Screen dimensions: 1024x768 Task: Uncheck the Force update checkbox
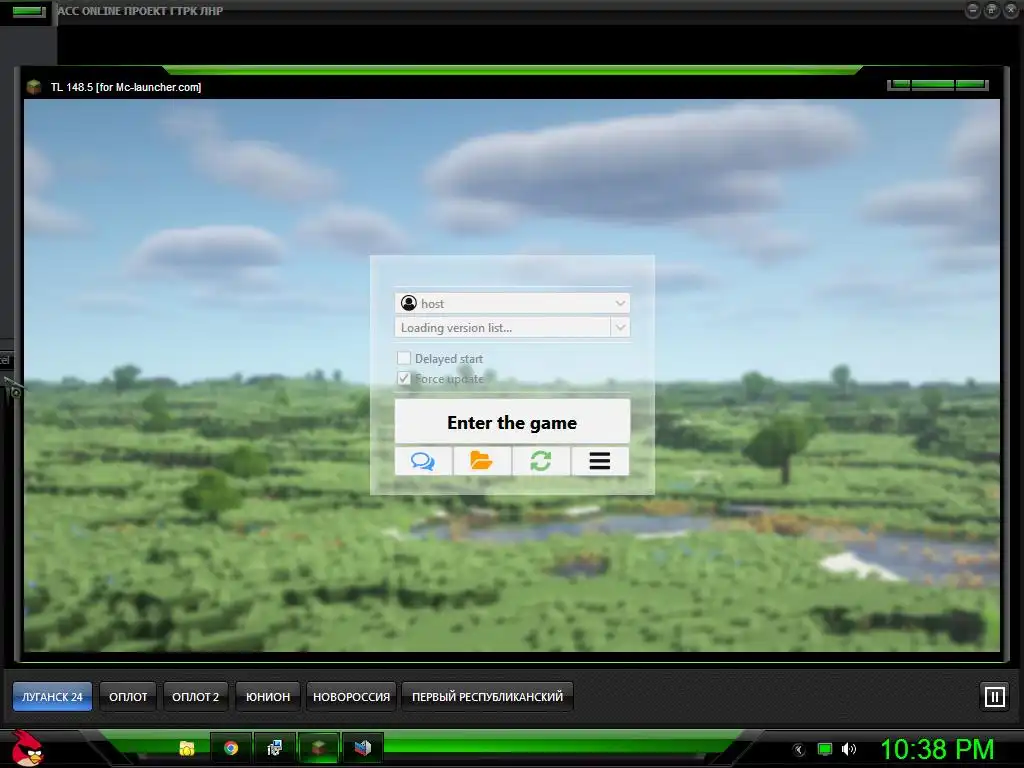[404, 378]
